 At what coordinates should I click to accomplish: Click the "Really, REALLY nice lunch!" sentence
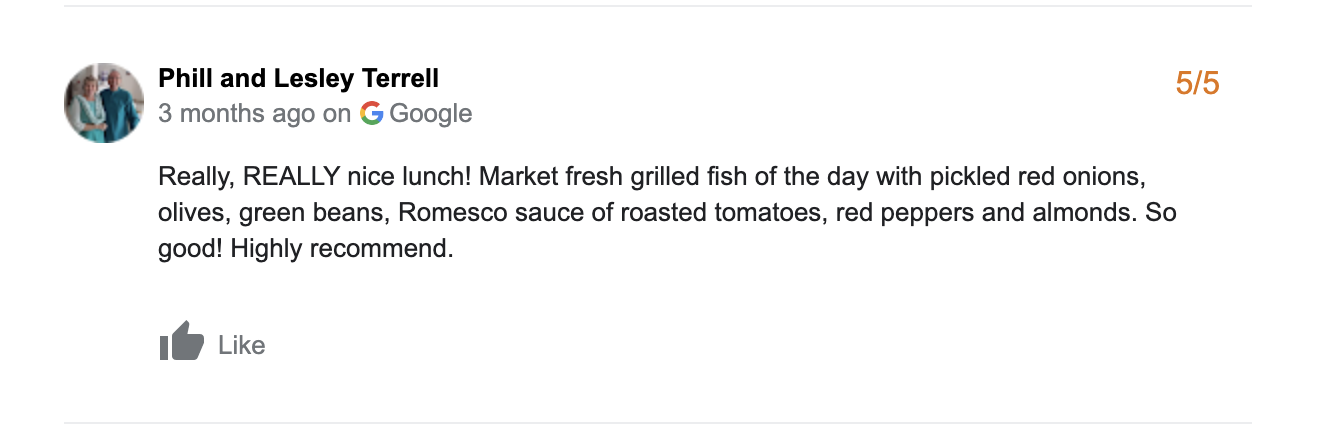click(316, 177)
